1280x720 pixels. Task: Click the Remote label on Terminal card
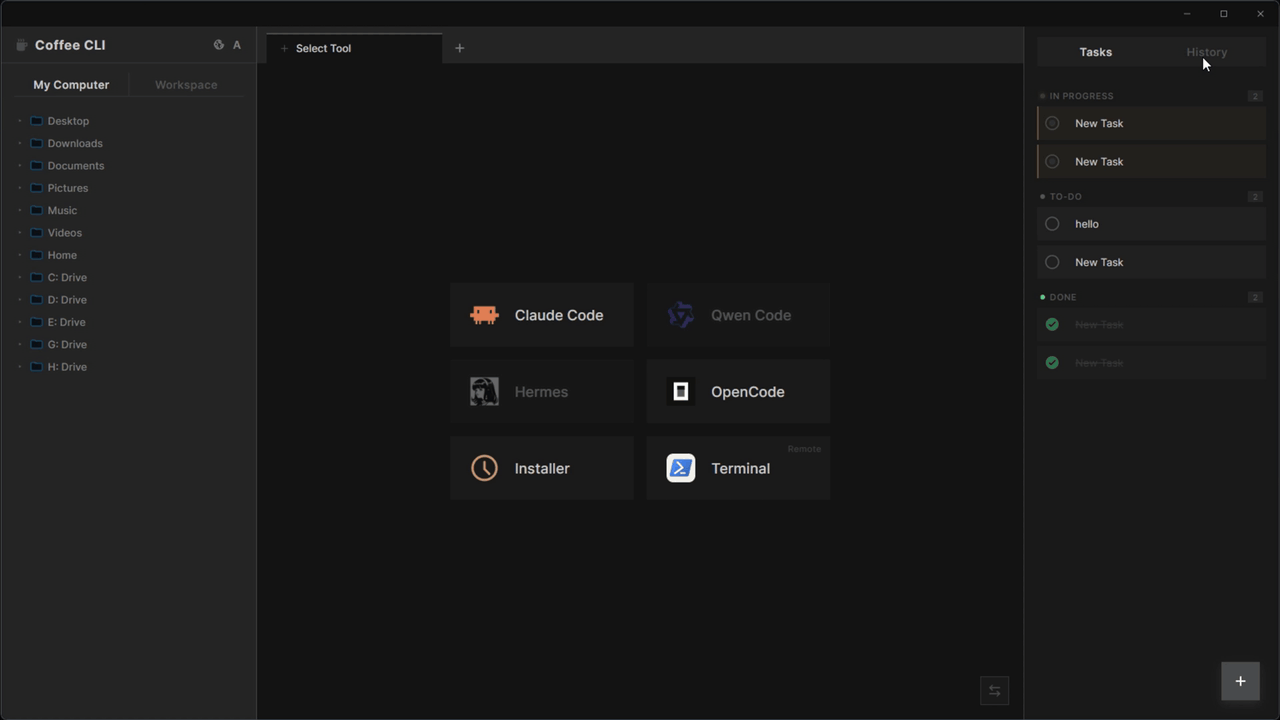click(x=804, y=449)
